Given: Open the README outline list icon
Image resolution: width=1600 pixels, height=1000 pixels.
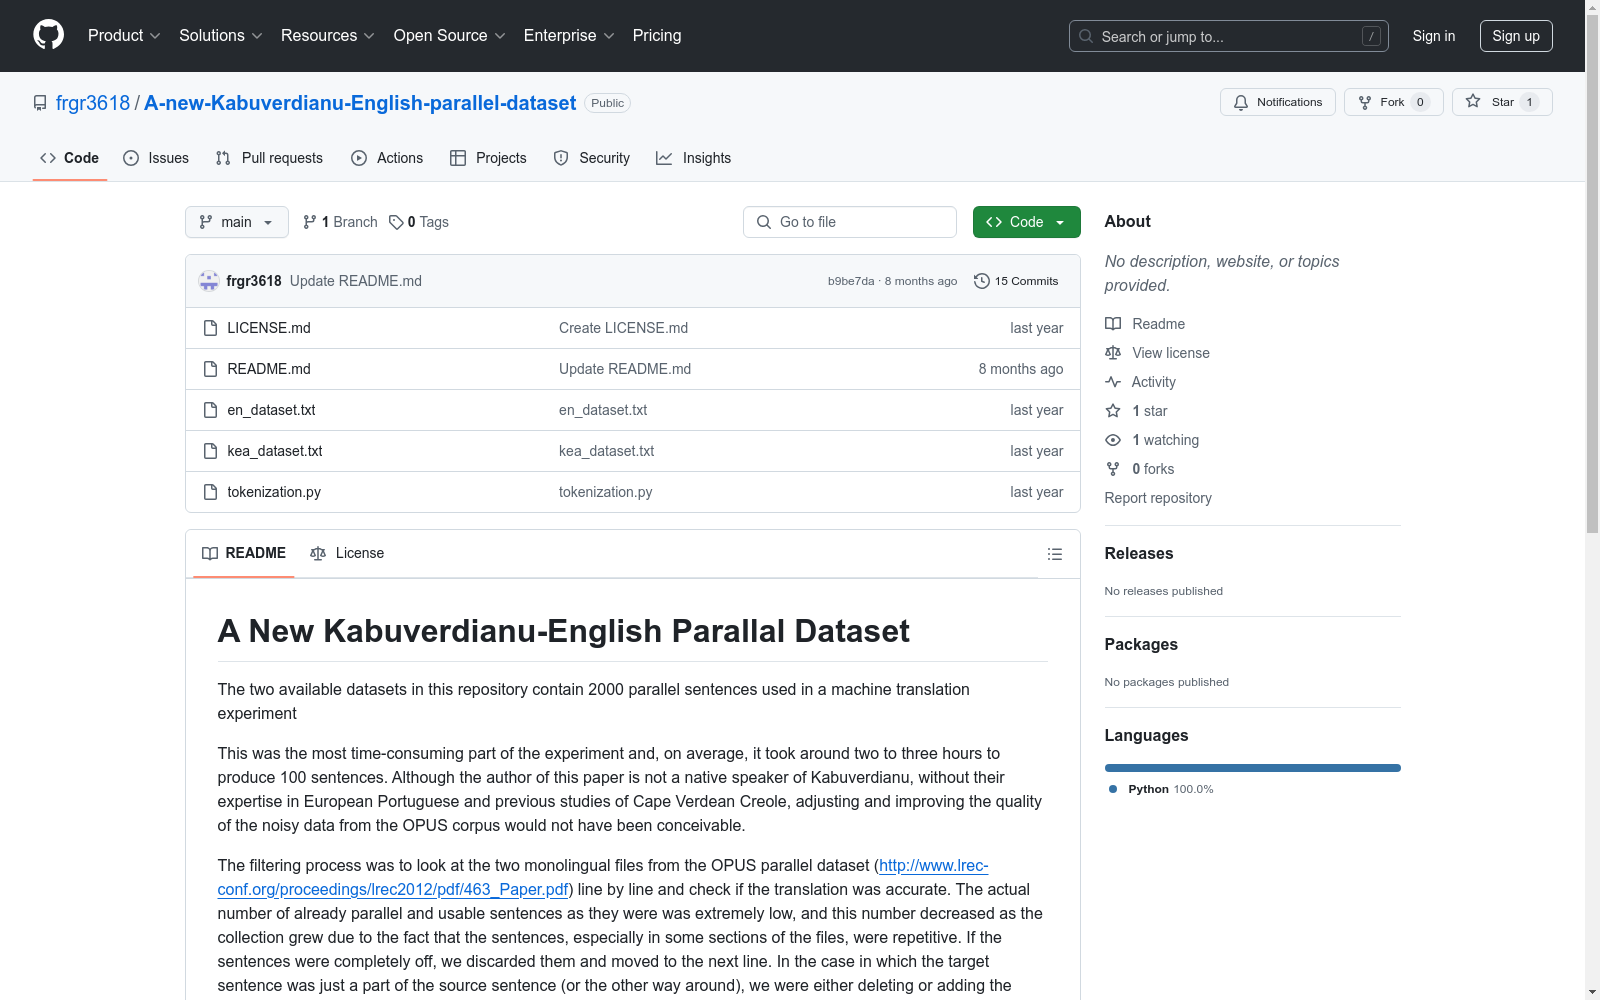Looking at the screenshot, I should (x=1055, y=554).
